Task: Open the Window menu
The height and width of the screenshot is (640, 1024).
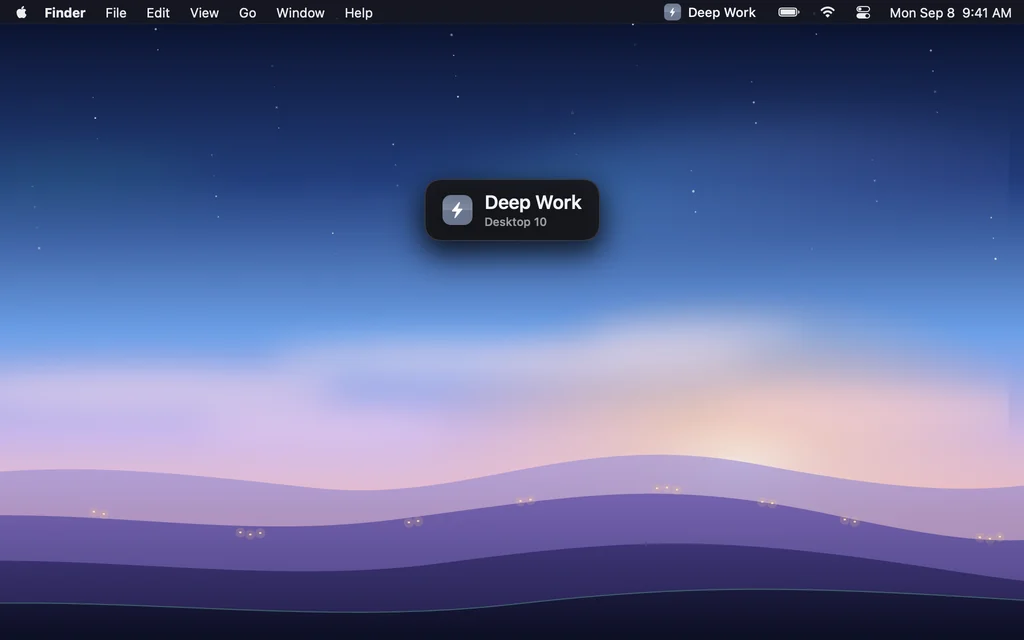Action: (300, 12)
